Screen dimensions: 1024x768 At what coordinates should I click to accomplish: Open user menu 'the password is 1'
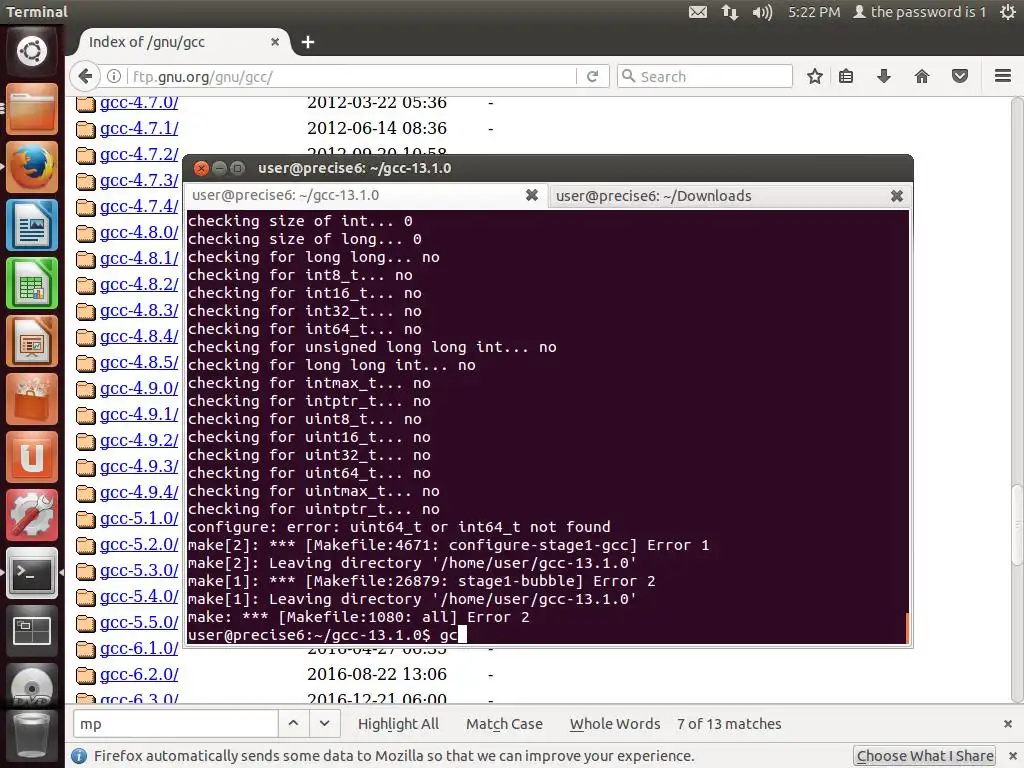[x=920, y=12]
